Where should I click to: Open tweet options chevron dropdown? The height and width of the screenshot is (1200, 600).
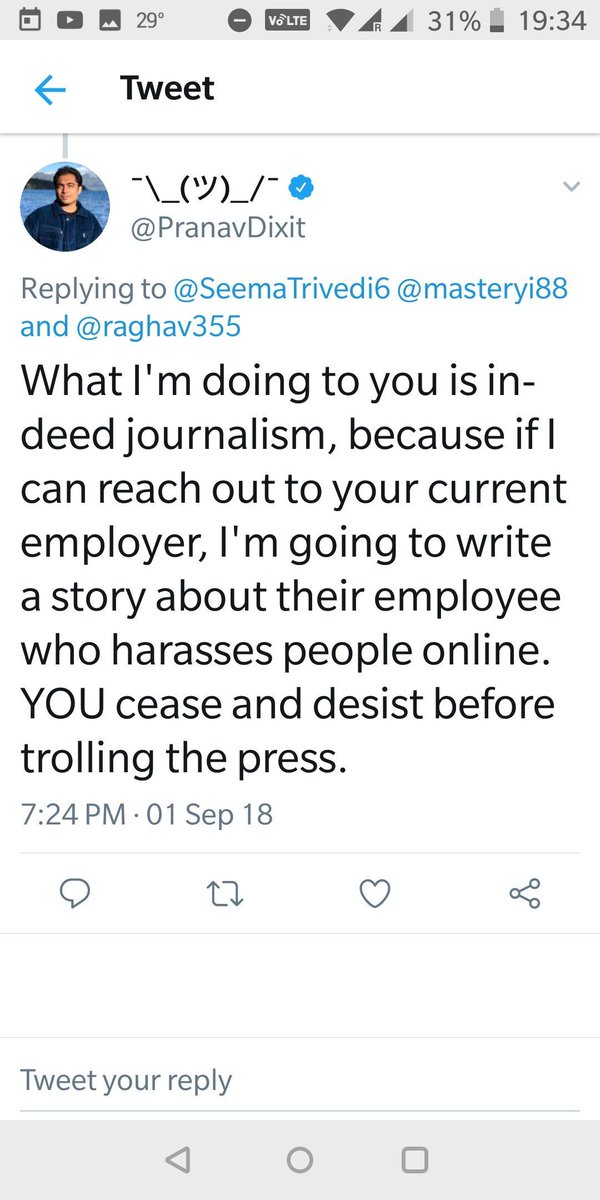[571, 187]
